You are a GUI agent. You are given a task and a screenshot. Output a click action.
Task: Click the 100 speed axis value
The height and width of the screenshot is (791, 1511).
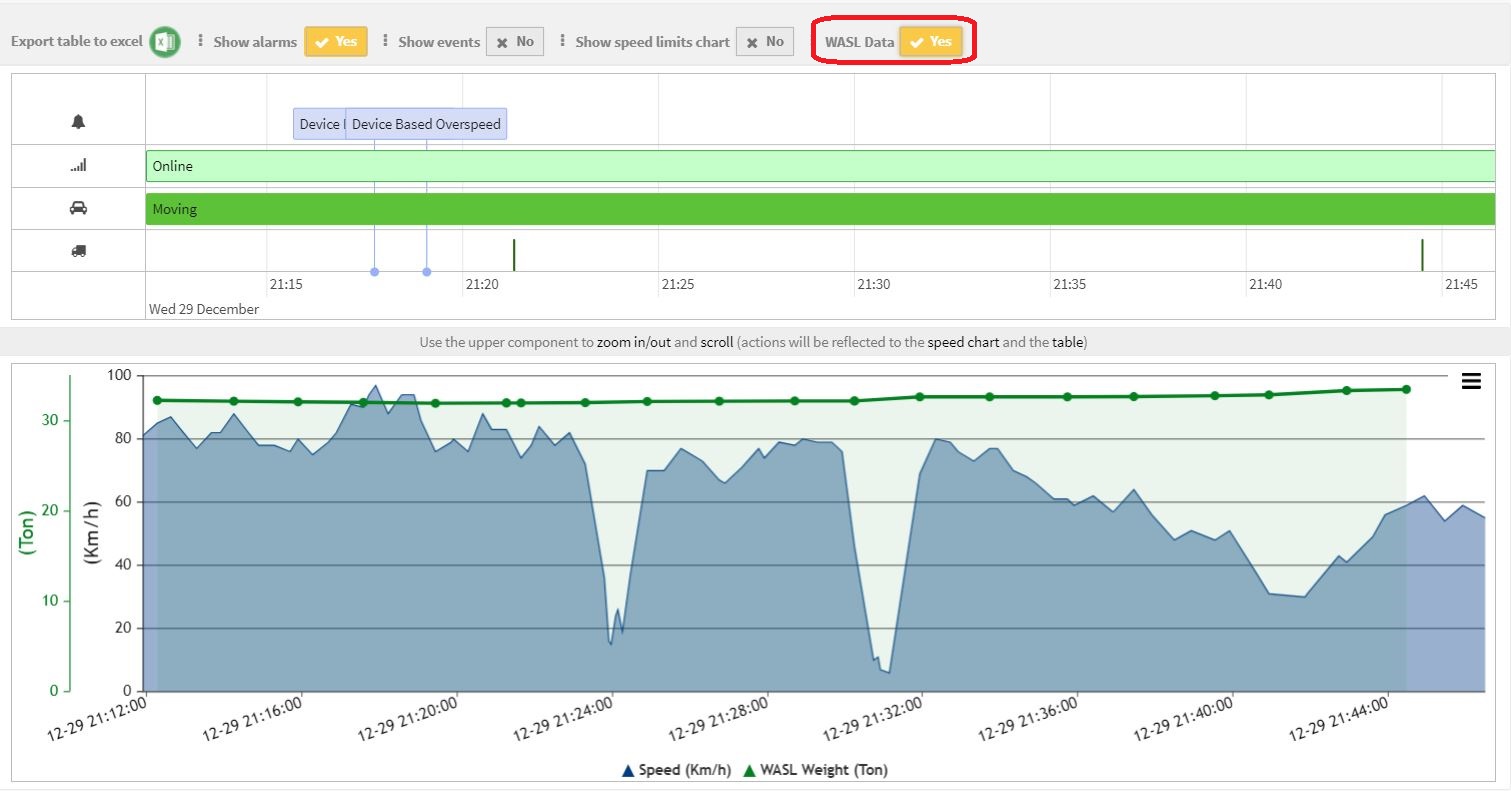[119, 375]
